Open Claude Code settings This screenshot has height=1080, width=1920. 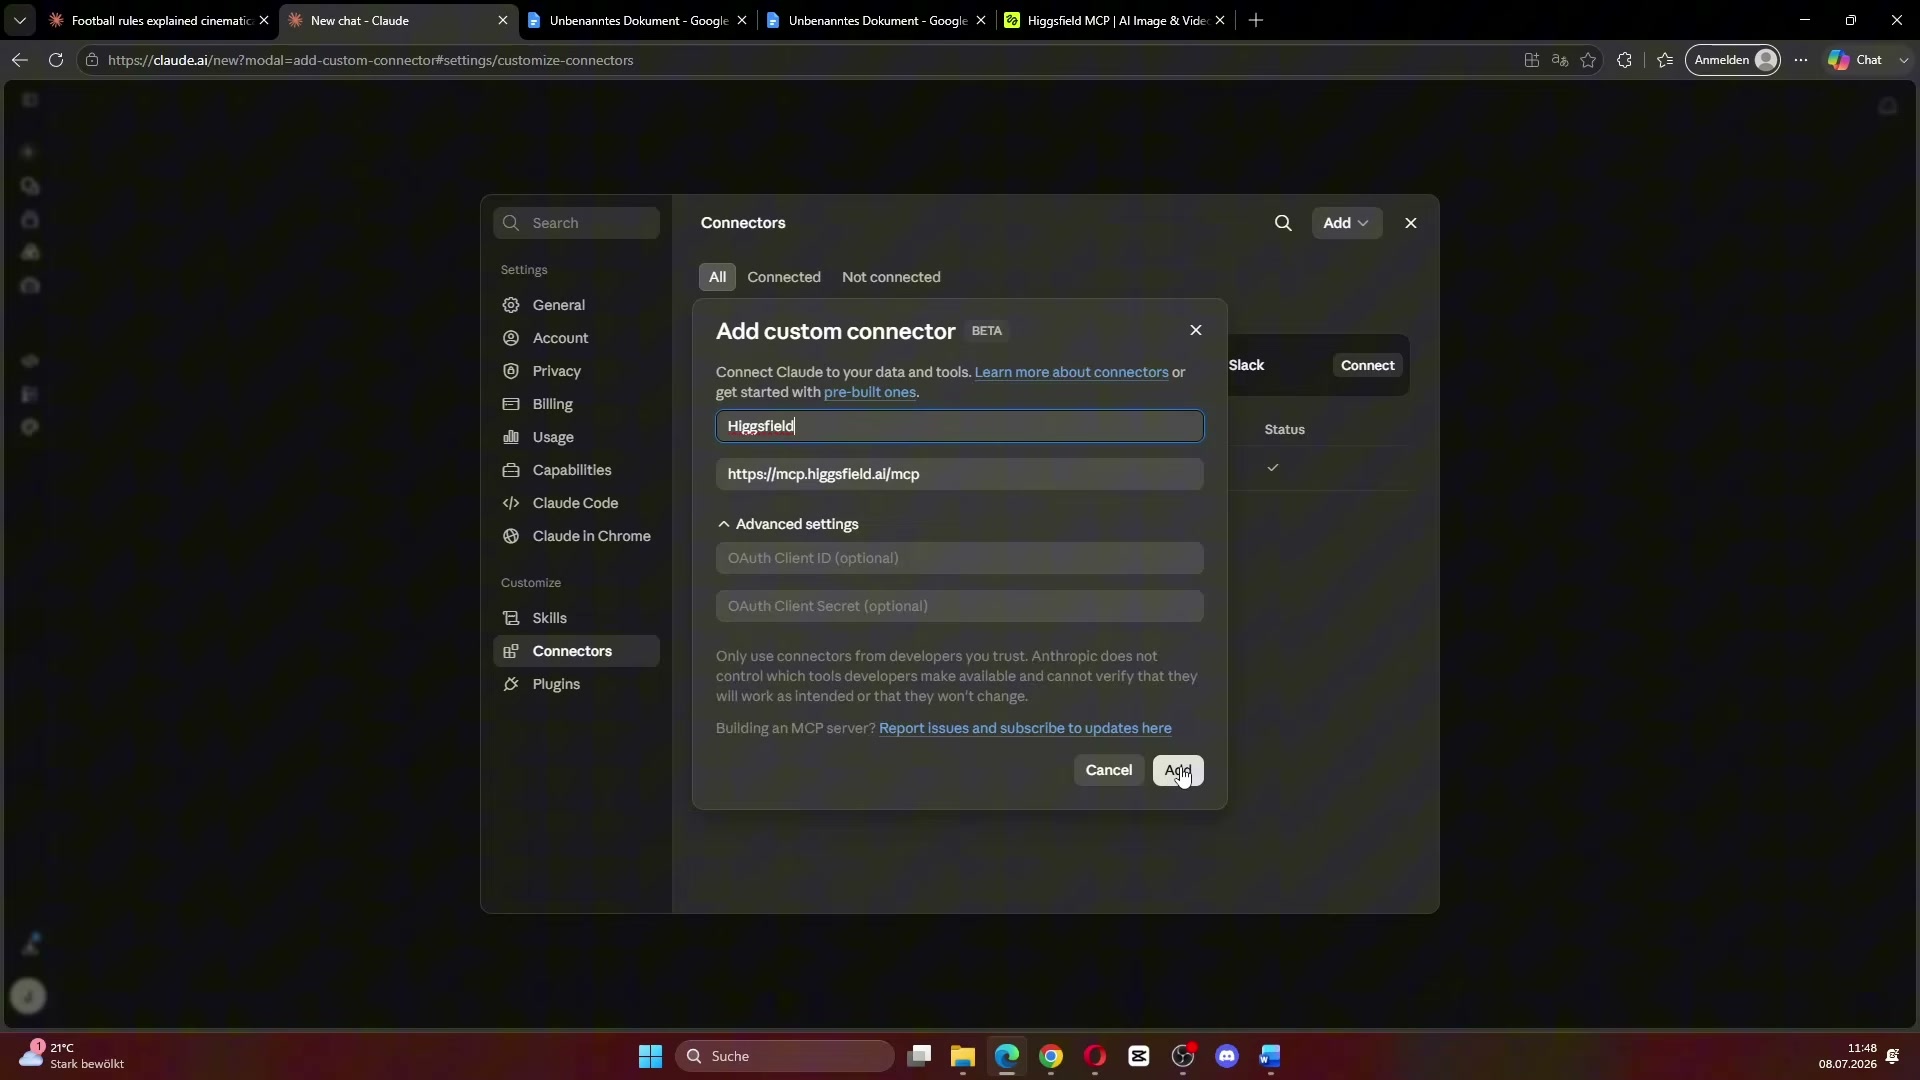pyautogui.click(x=576, y=503)
